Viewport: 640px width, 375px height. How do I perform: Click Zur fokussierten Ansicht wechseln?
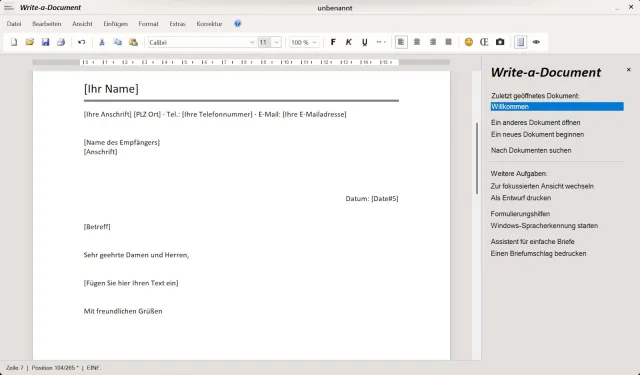pyautogui.click(x=542, y=186)
